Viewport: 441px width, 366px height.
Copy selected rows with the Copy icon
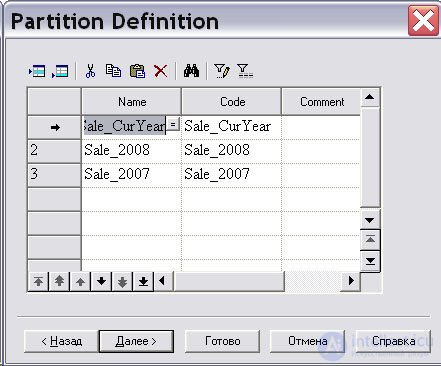pyautogui.click(x=113, y=71)
